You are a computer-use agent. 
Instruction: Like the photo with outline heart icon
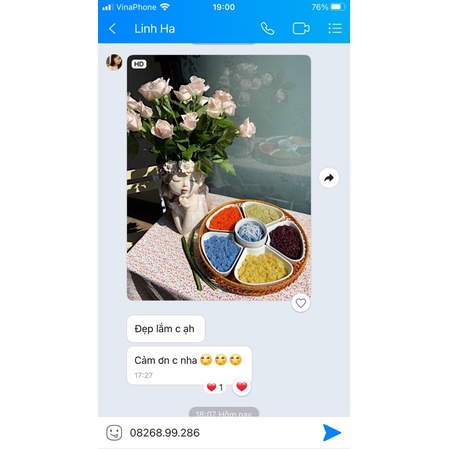point(301,303)
